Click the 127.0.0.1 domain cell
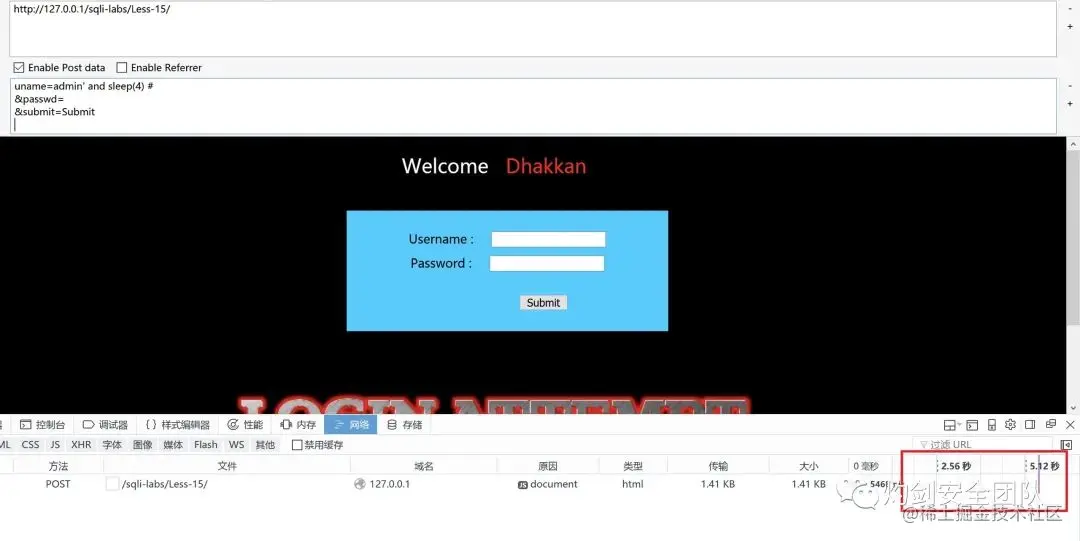This screenshot has width=1080, height=541. pyautogui.click(x=389, y=484)
